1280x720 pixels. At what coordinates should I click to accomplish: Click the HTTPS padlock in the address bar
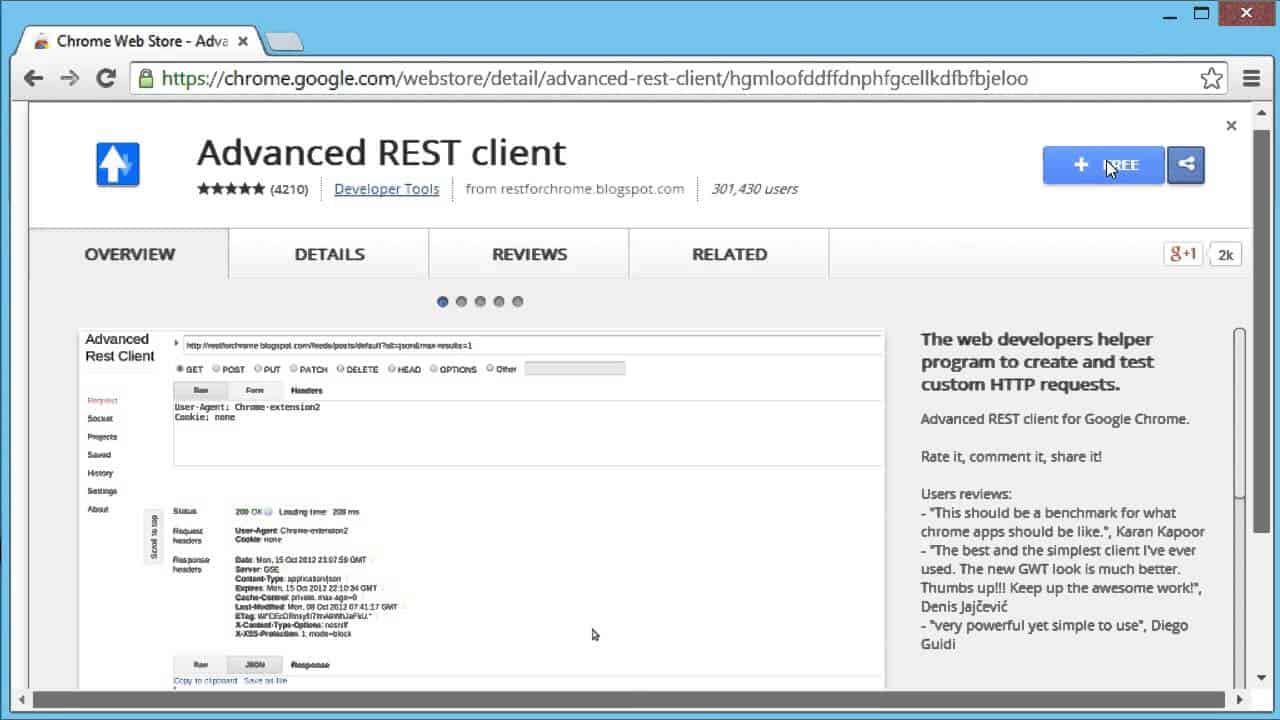click(x=147, y=77)
